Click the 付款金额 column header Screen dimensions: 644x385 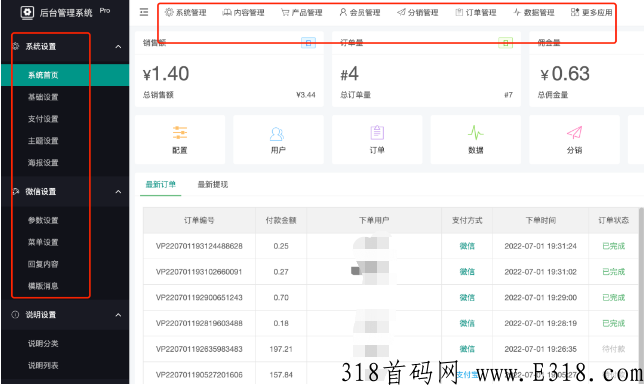click(x=281, y=221)
